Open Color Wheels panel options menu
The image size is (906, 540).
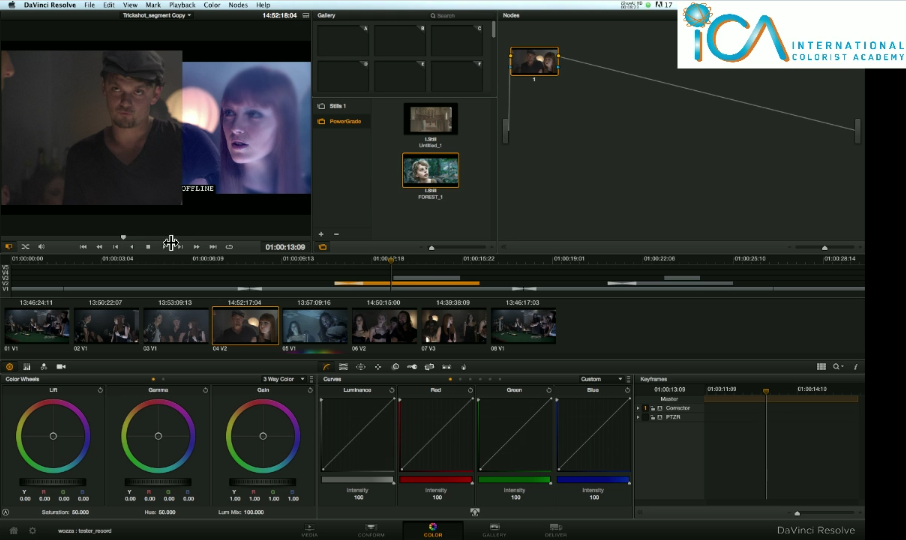(311, 379)
